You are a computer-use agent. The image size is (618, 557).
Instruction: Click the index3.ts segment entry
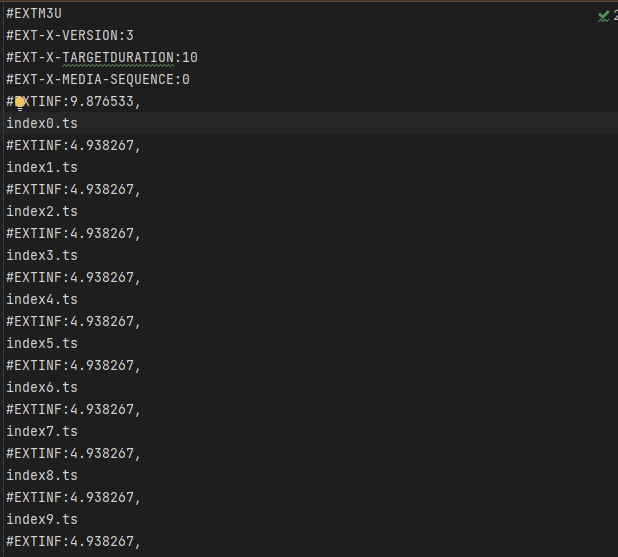coord(42,255)
